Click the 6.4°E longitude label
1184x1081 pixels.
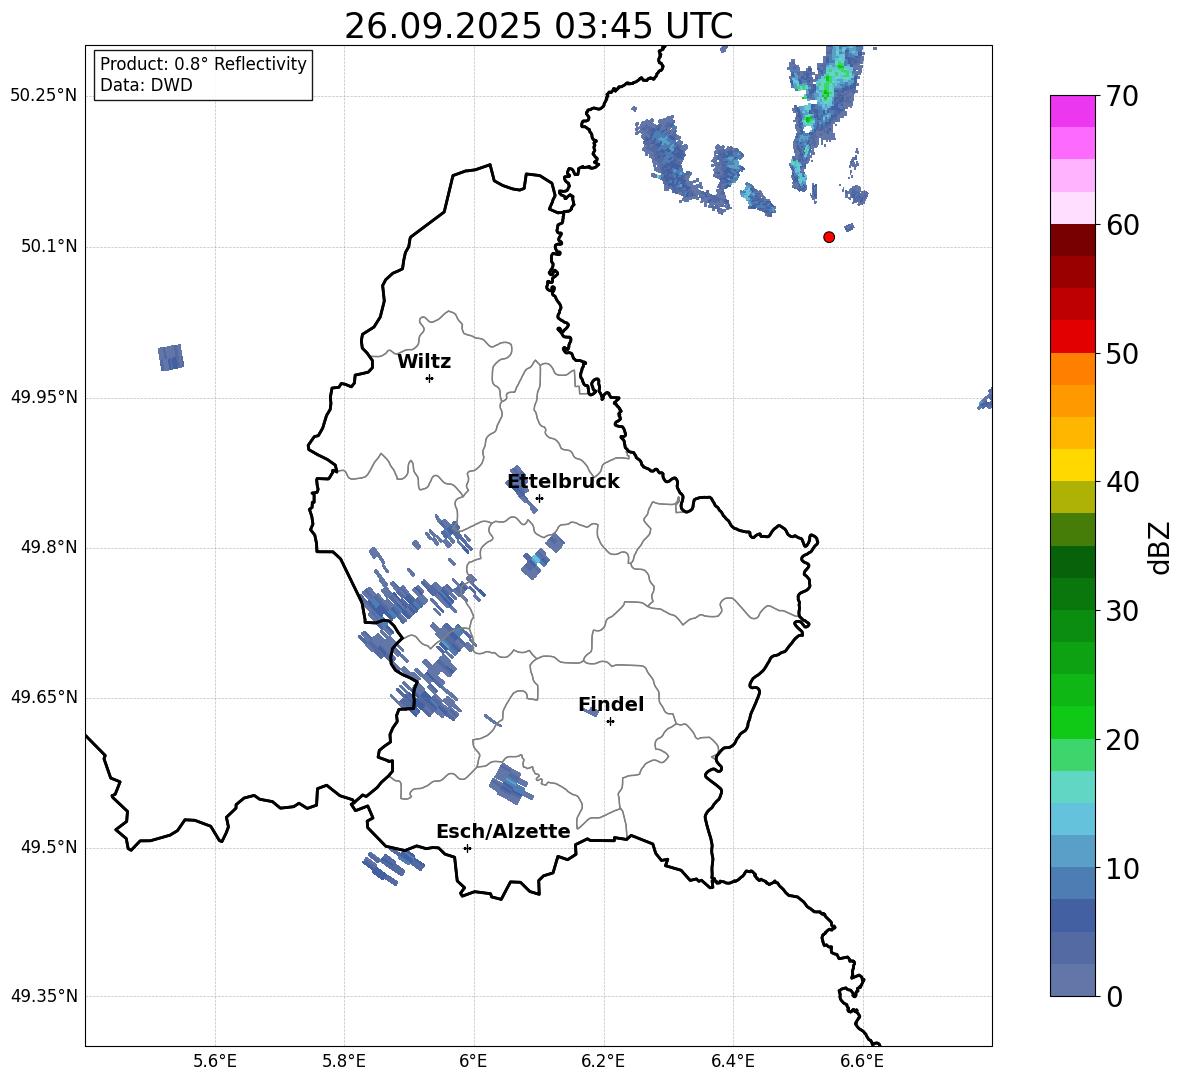[x=732, y=1061]
